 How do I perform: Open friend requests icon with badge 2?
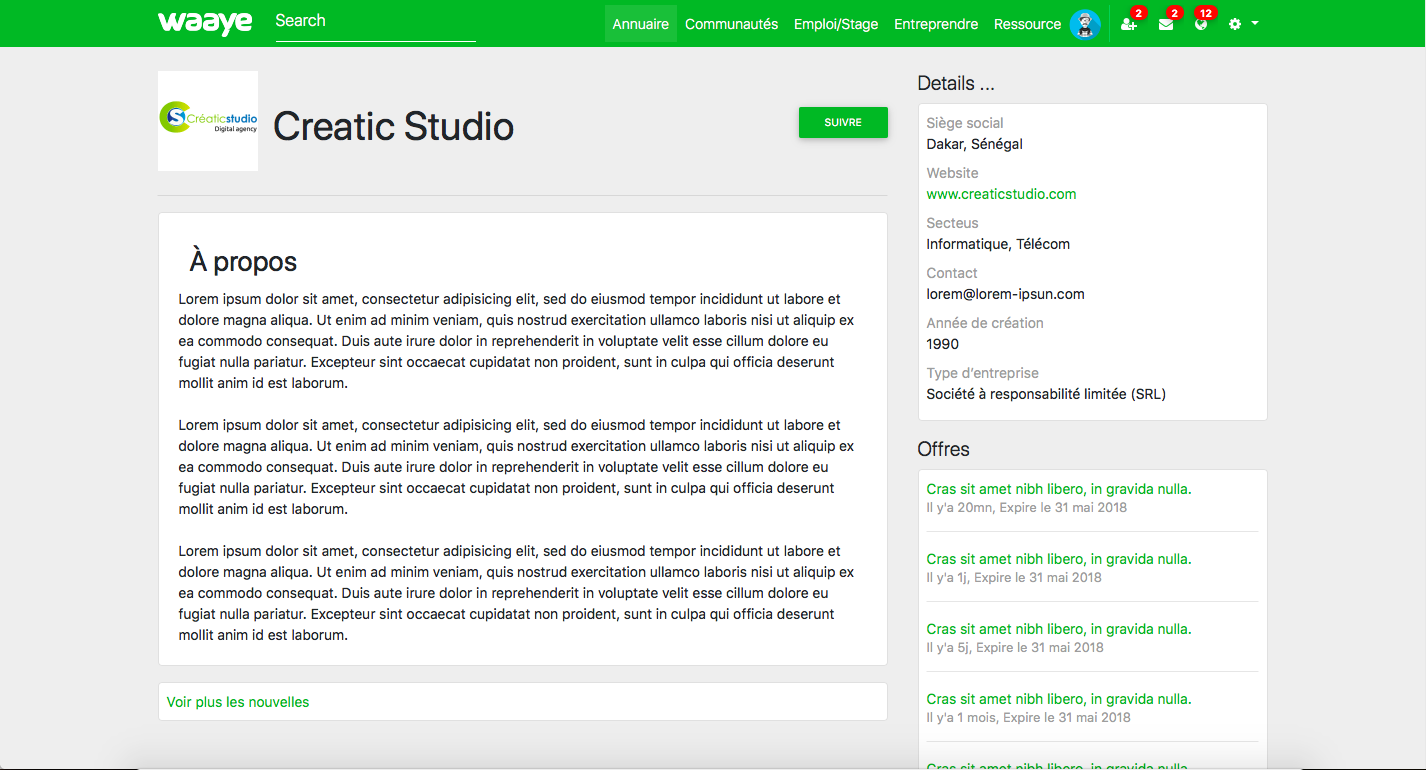(x=1129, y=24)
